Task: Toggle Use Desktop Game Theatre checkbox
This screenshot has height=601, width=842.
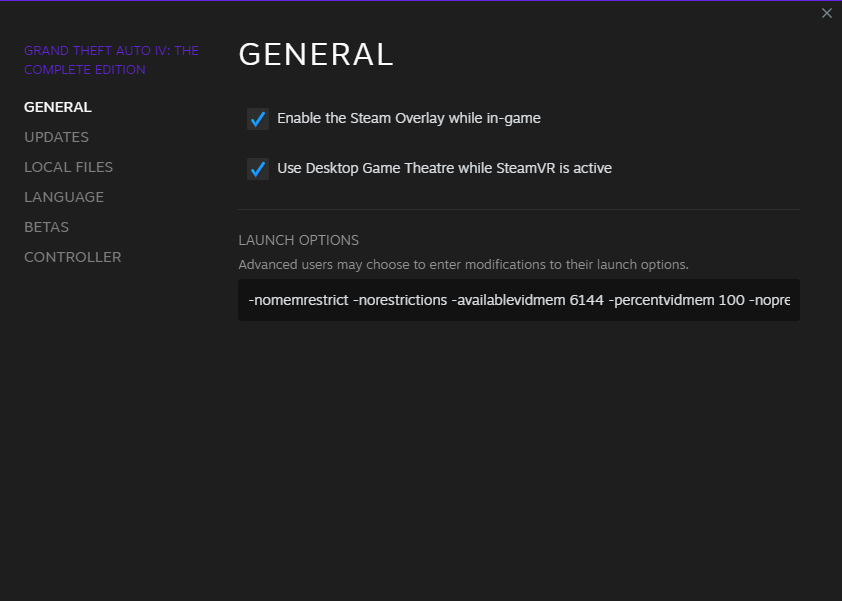Action: point(258,169)
